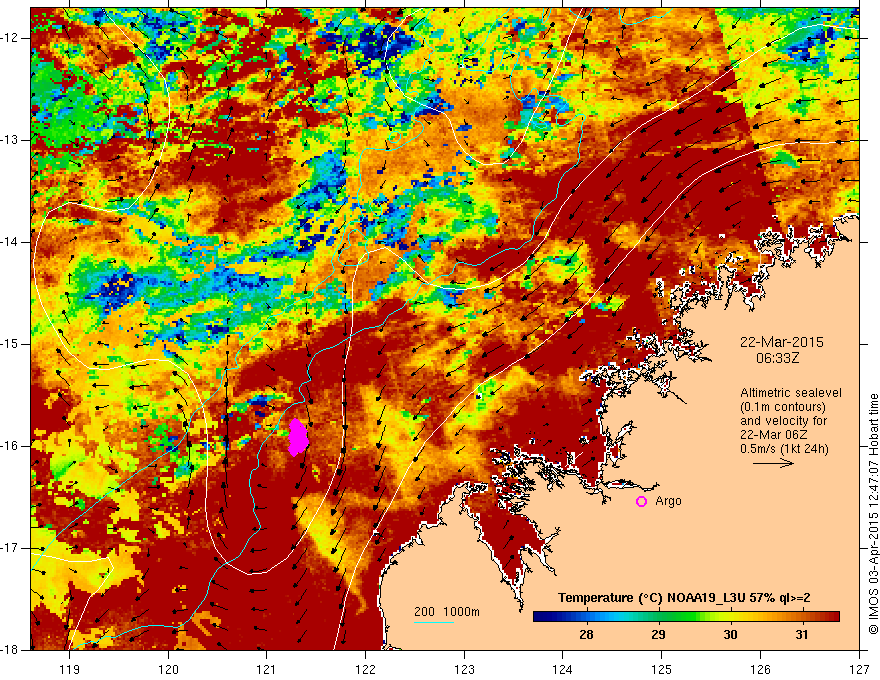Select the '22-Mar-2015' date text
Image resolution: width=880 pixels, height=680 pixels.
[x=781, y=342]
